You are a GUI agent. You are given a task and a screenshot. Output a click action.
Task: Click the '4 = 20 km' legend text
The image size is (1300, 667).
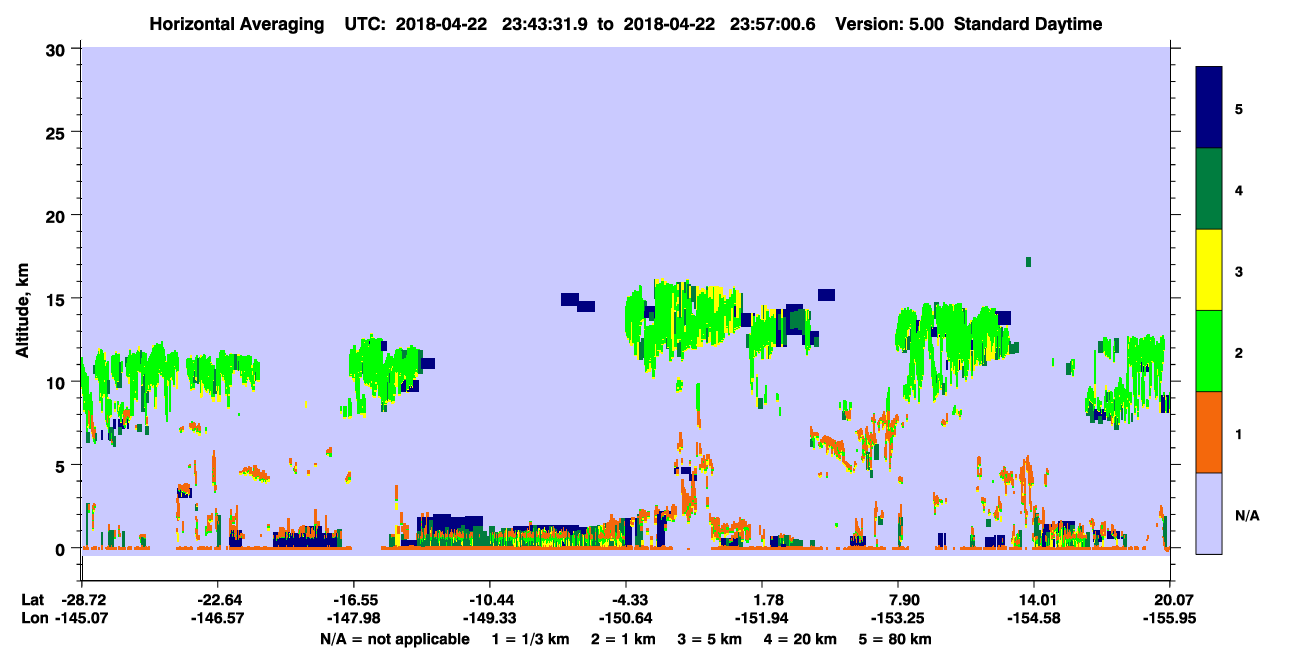coord(803,639)
